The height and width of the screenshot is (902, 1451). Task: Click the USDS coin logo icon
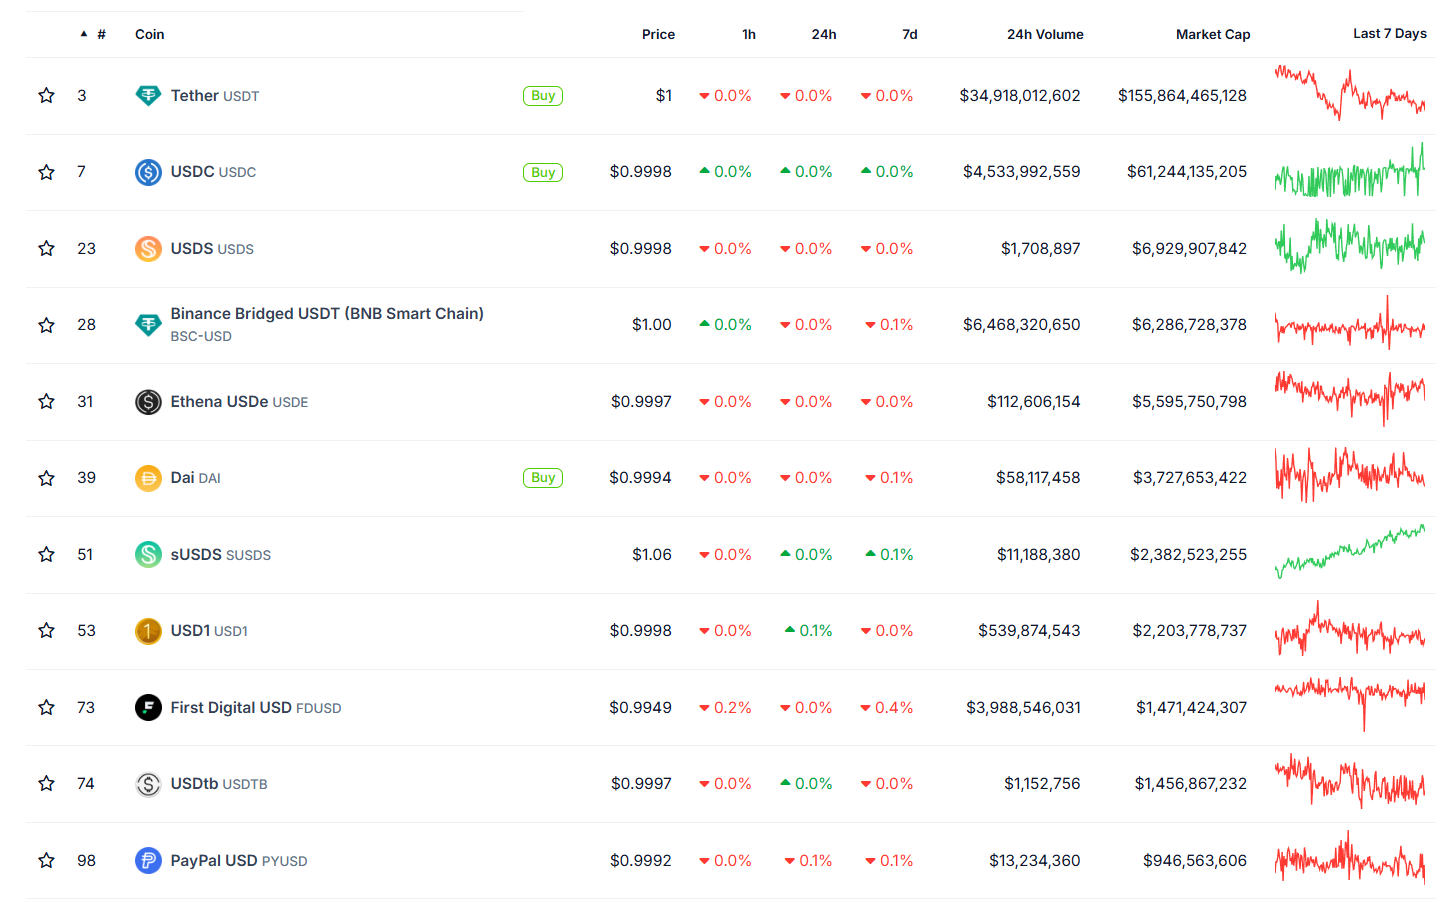click(148, 249)
